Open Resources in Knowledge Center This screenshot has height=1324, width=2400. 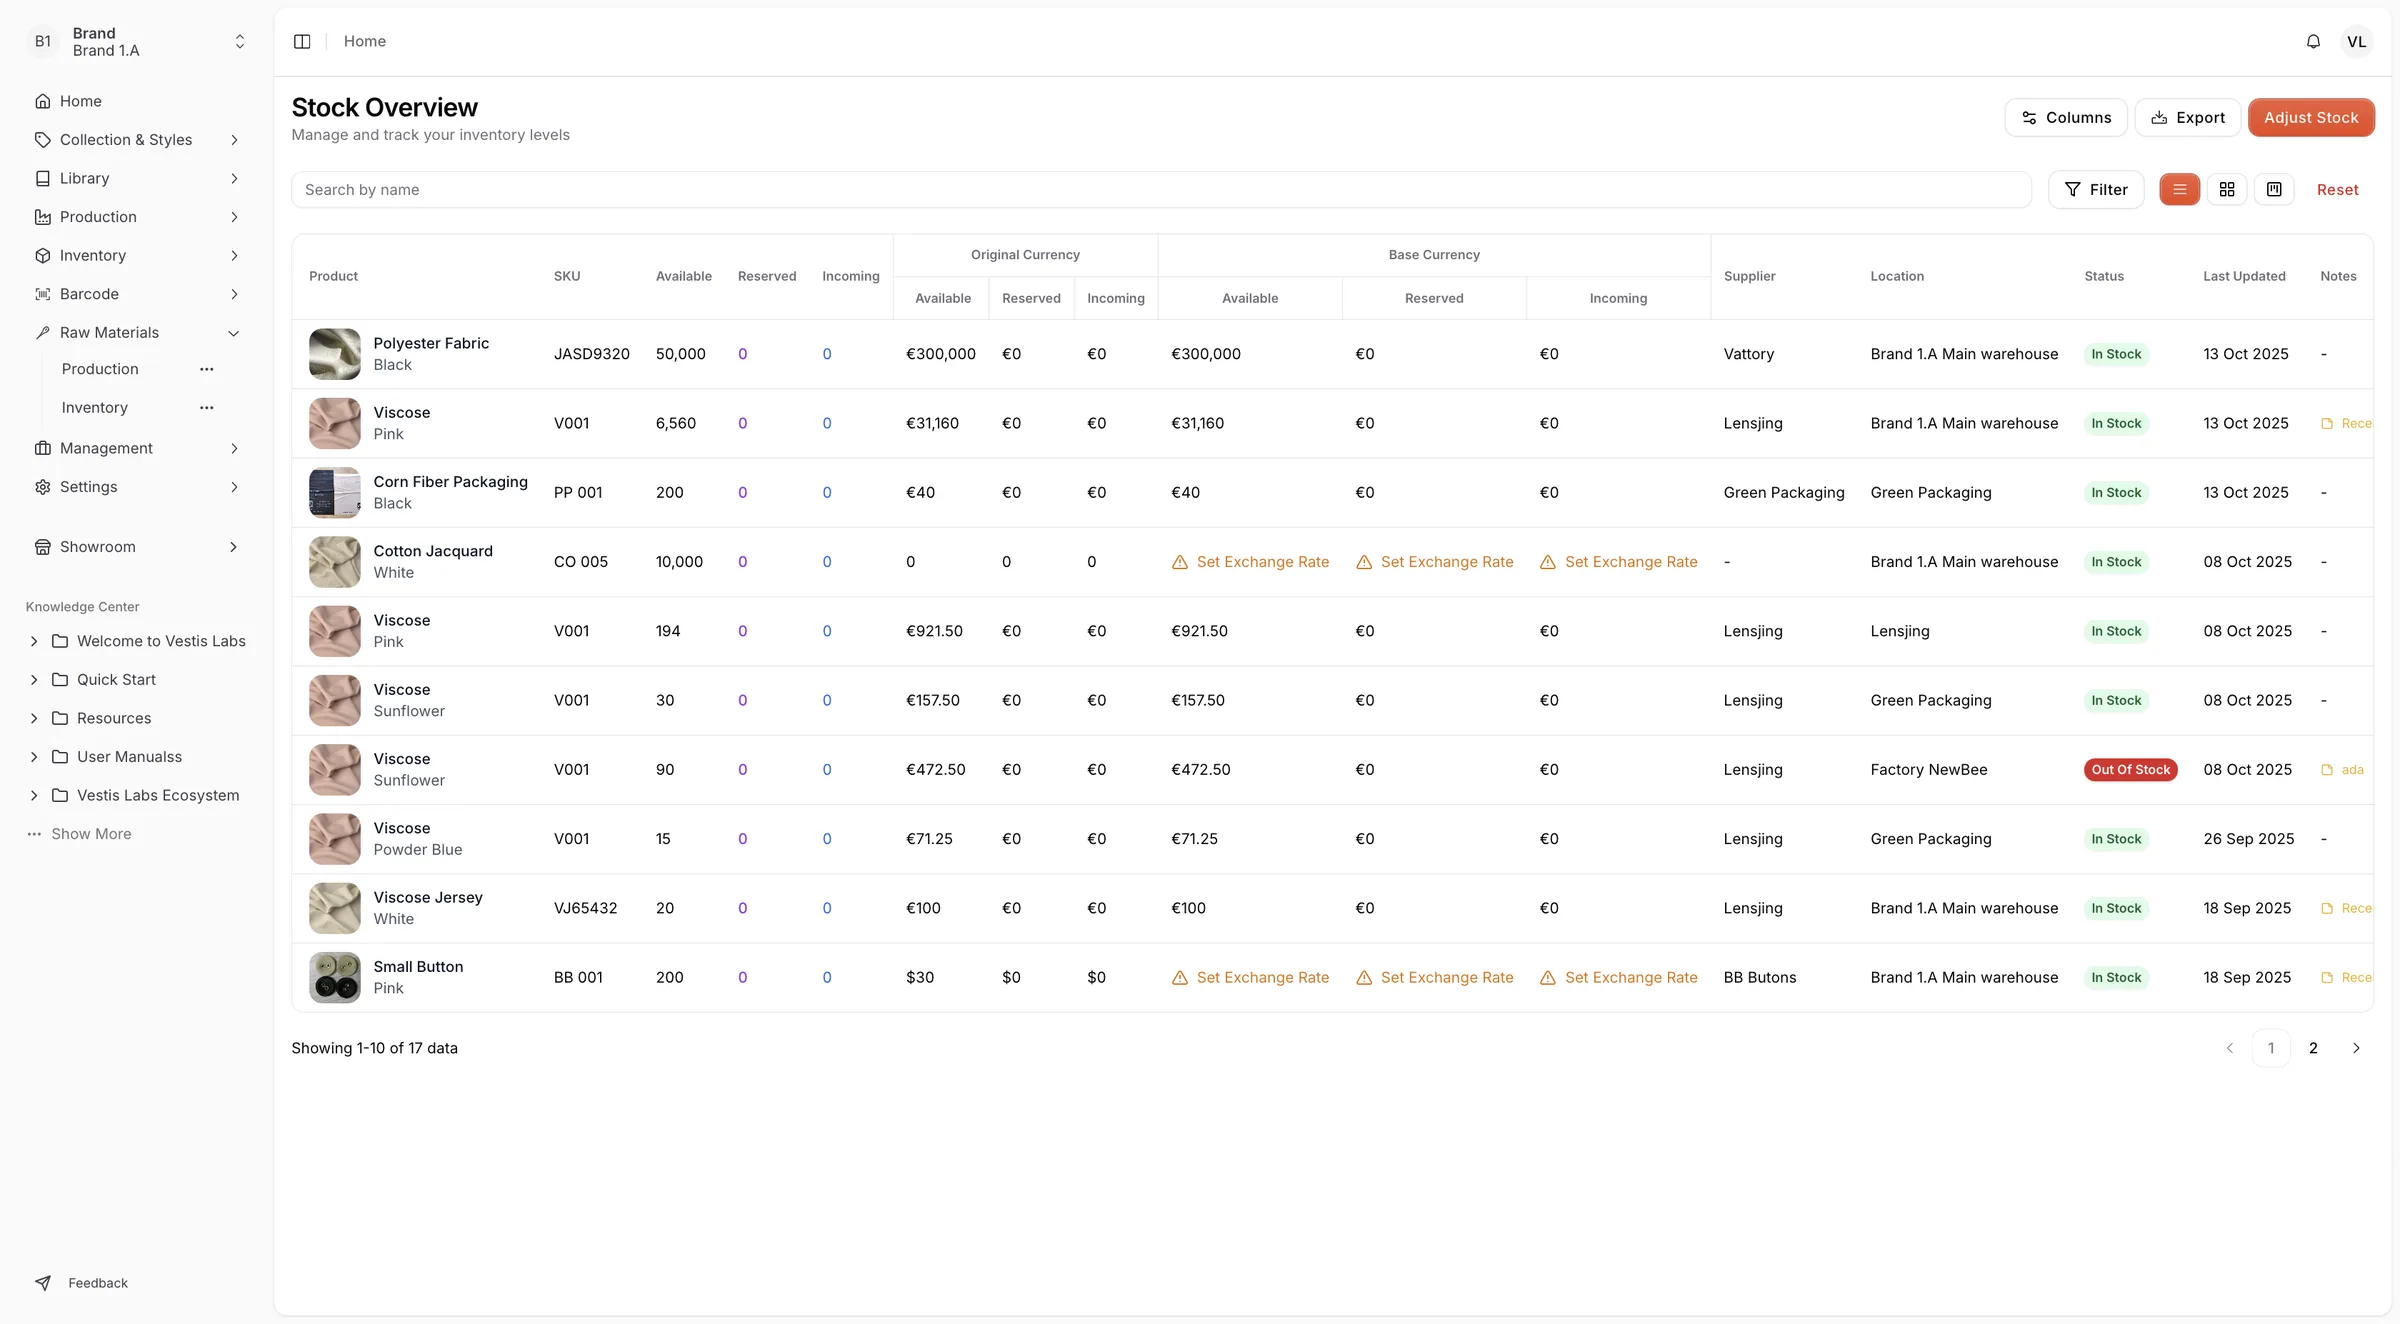pos(114,718)
